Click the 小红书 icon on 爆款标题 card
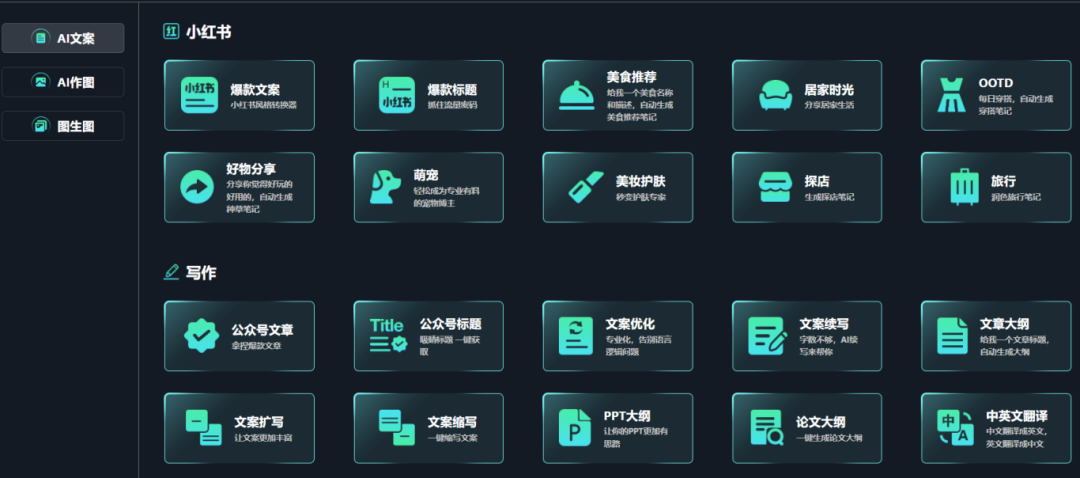The width and height of the screenshot is (1080, 478). 397,96
